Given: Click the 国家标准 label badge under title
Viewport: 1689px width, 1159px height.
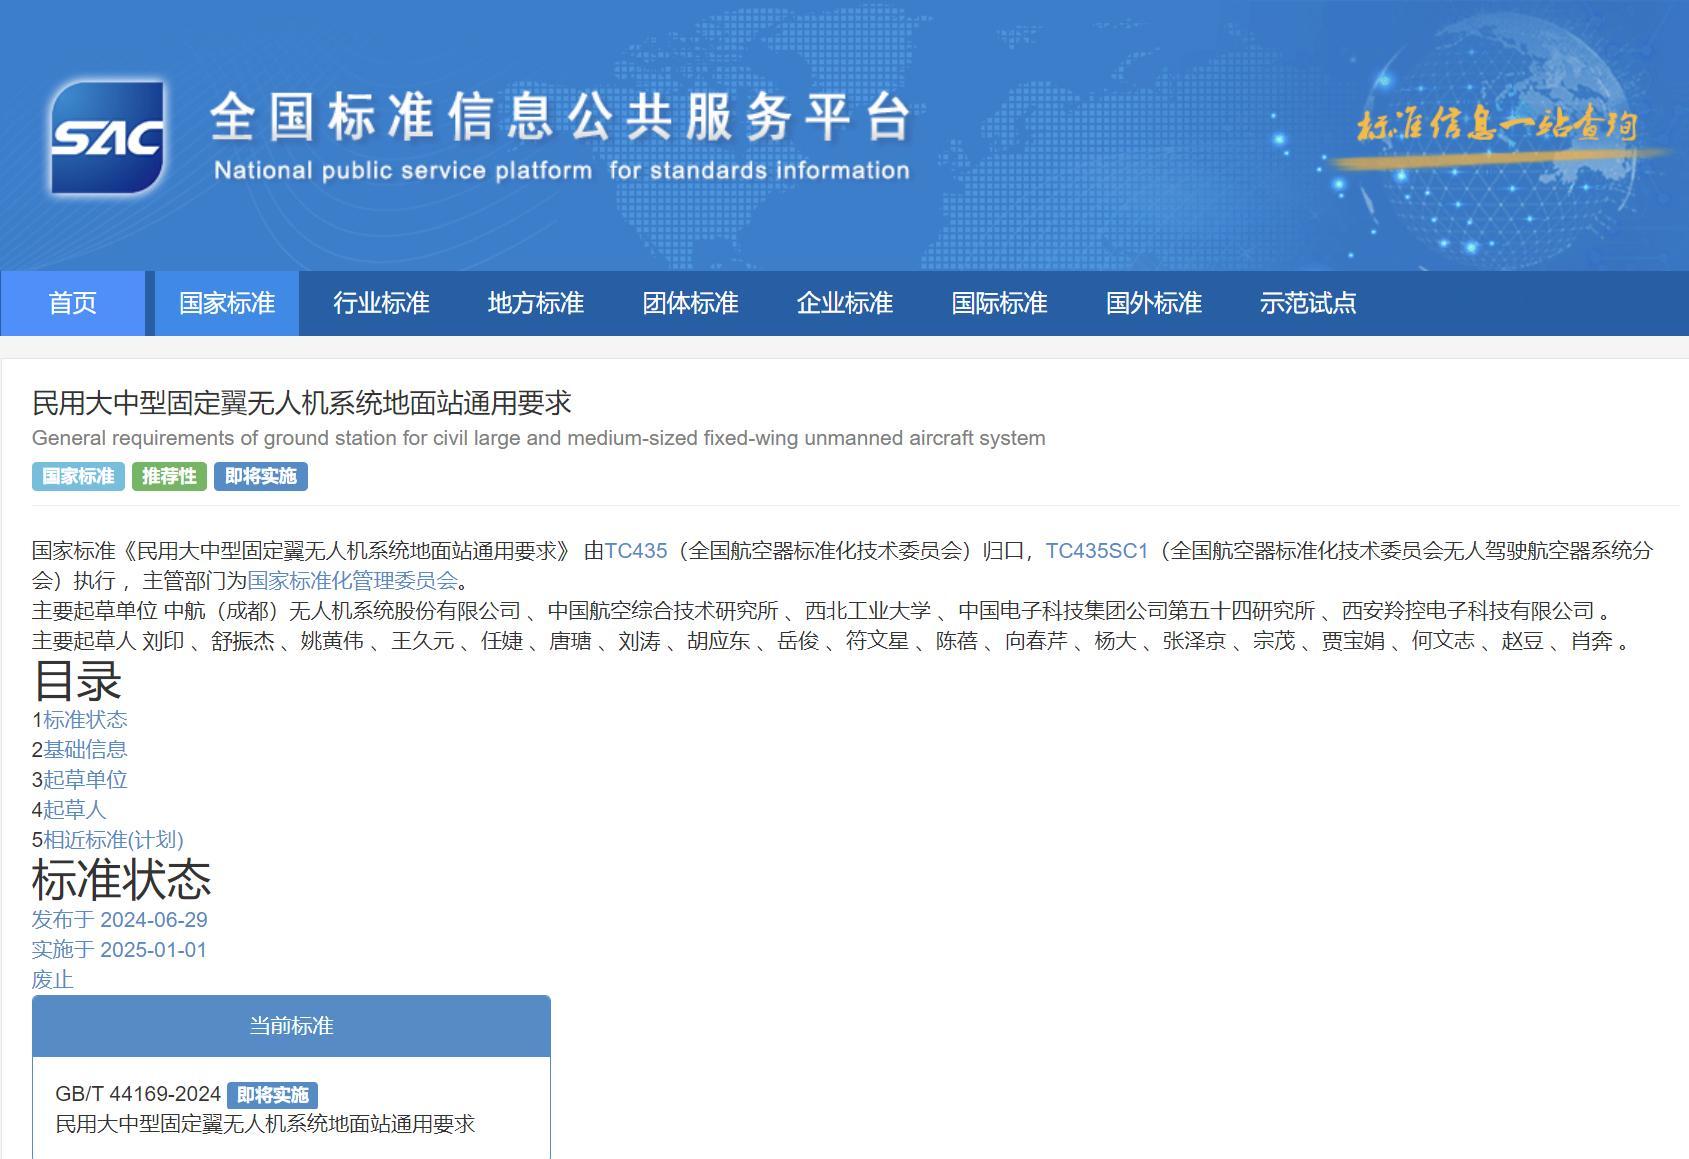Looking at the screenshot, I should tap(78, 476).
